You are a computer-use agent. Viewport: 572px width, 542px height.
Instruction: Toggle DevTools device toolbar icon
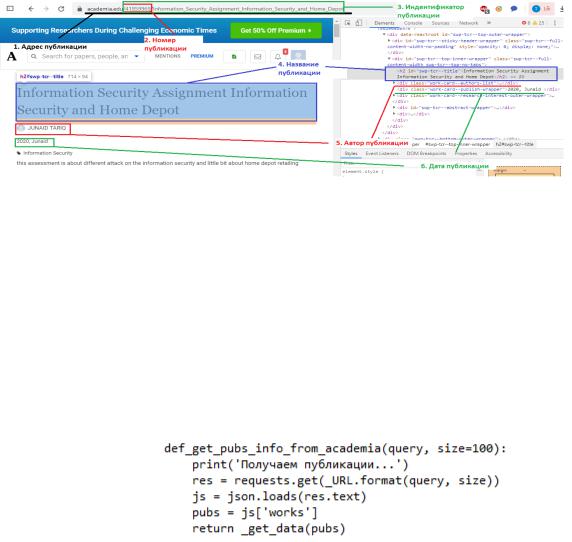pos(359,23)
